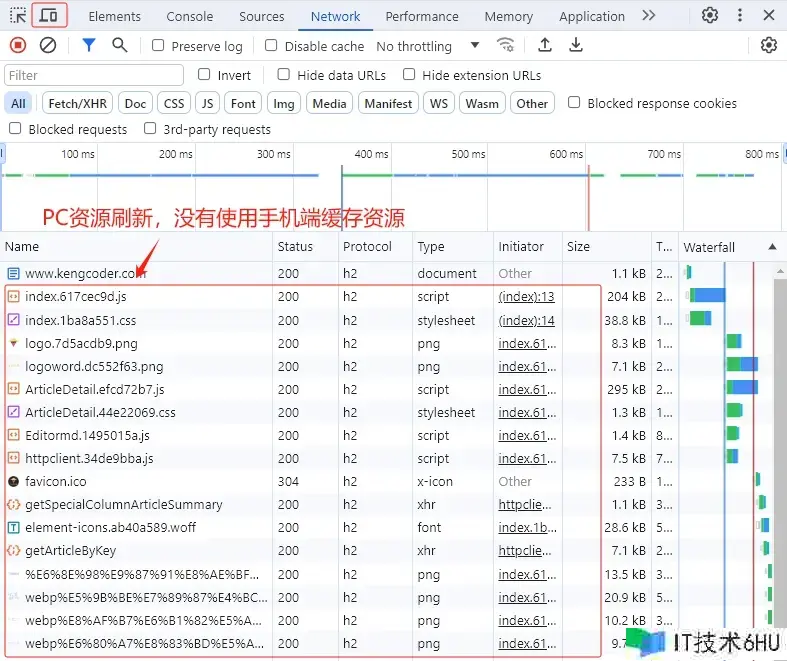Click the export HAR download icon
This screenshot has height=661, width=787.
[576, 45]
